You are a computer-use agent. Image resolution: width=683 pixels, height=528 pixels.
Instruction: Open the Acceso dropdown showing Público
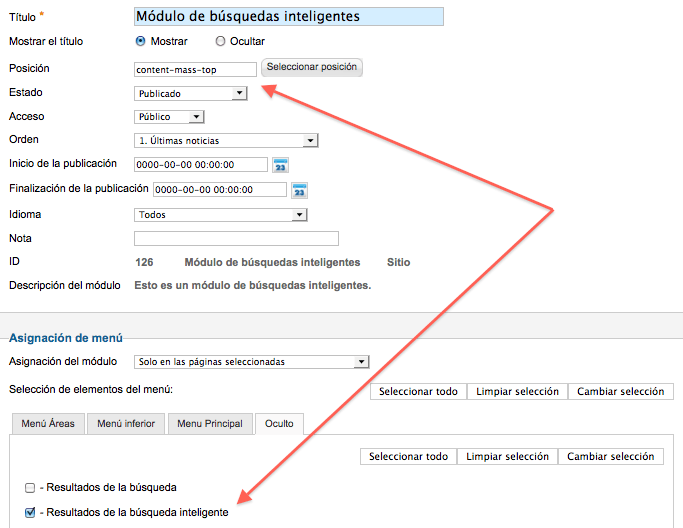(169, 117)
